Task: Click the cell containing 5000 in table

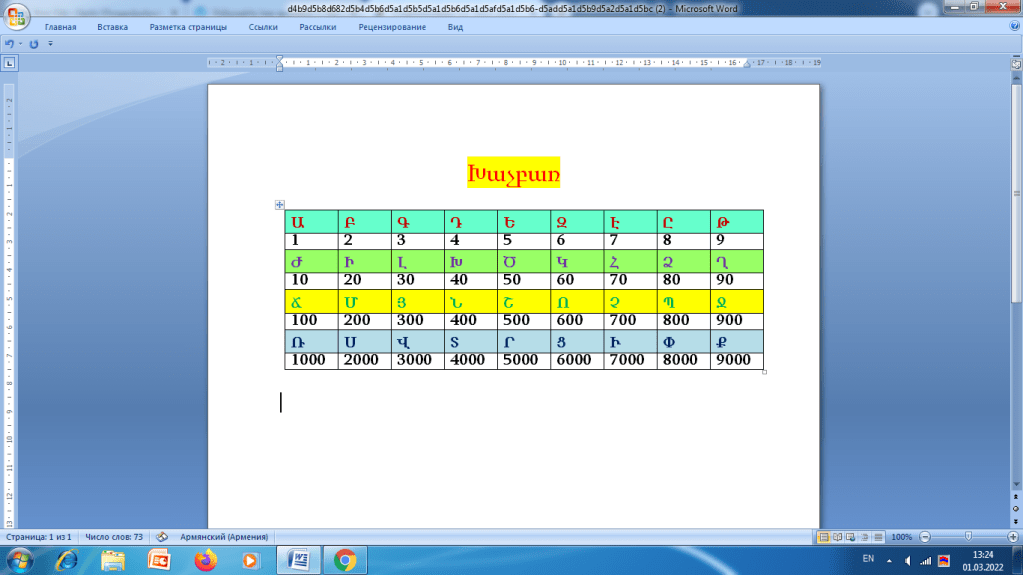Action: 523,361
